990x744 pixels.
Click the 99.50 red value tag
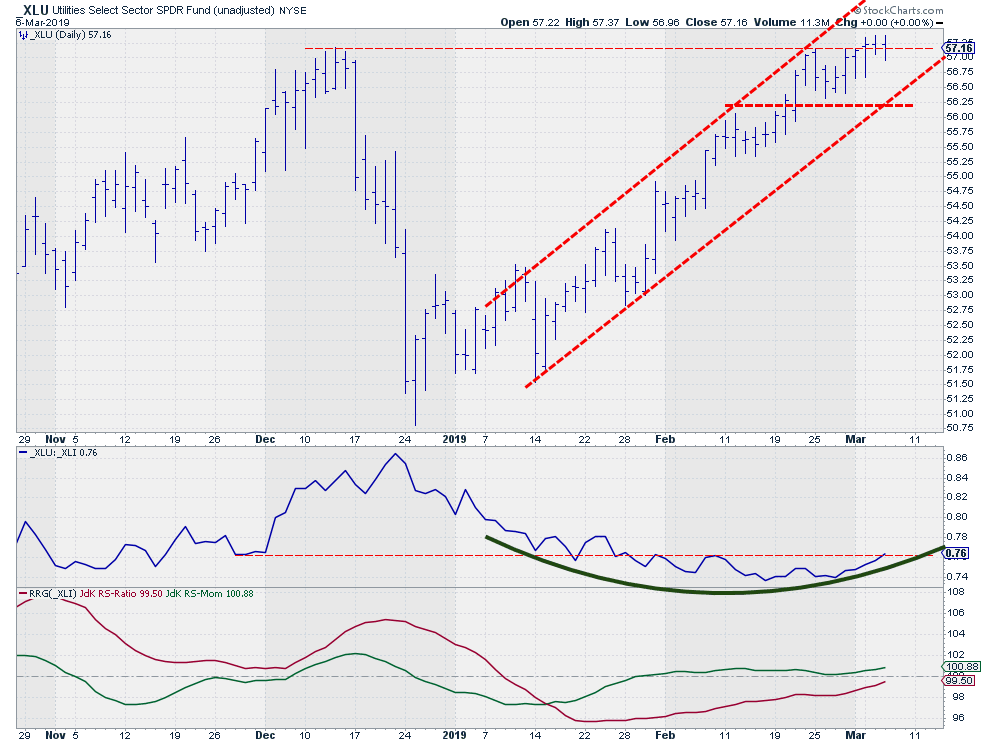[959, 680]
